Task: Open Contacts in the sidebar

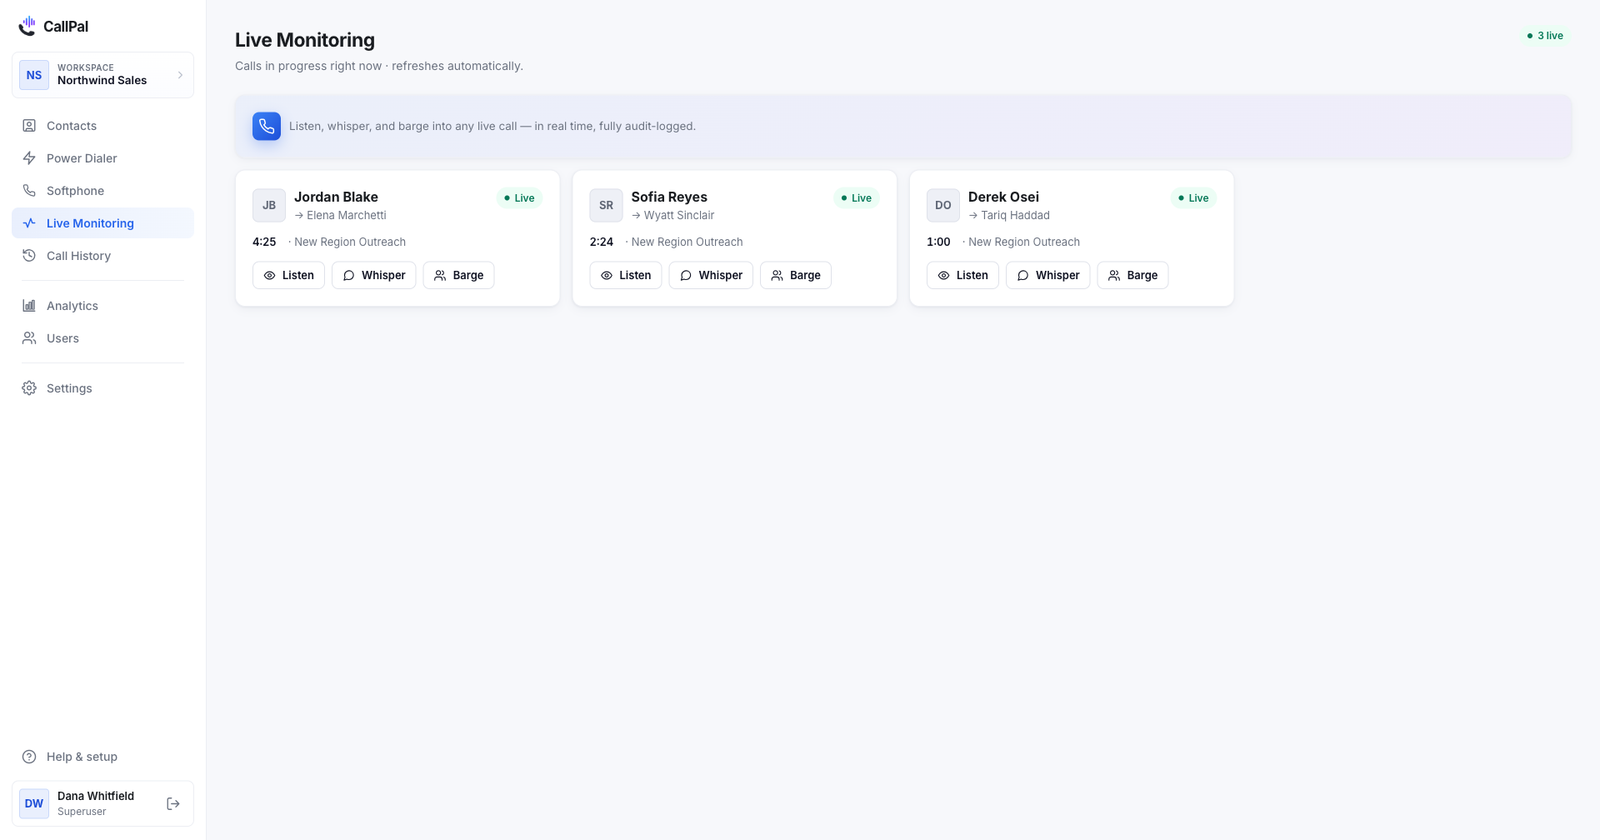Action: pos(103,126)
